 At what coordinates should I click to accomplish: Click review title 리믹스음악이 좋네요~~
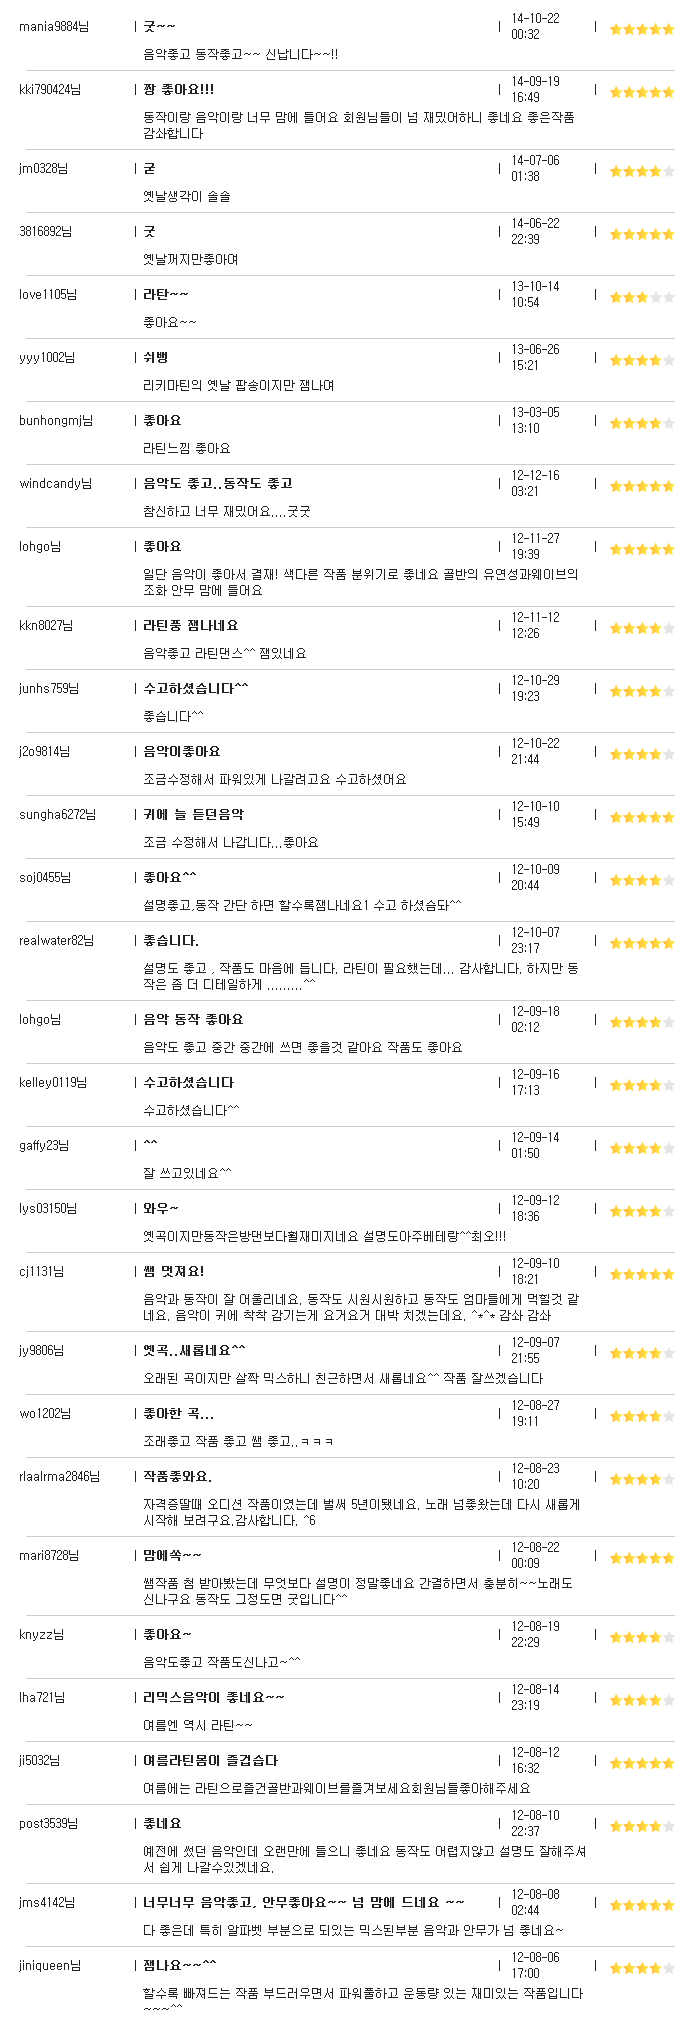click(214, 1697)
